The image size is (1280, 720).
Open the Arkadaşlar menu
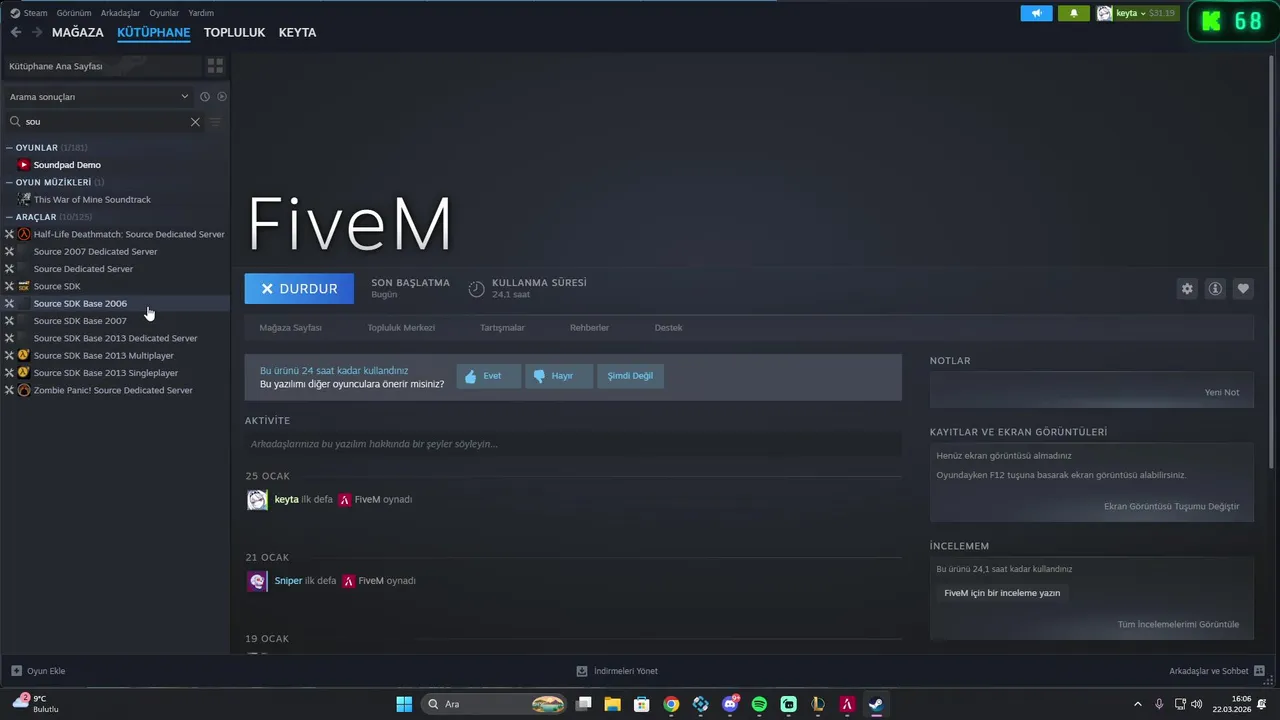tap(121, 13)
